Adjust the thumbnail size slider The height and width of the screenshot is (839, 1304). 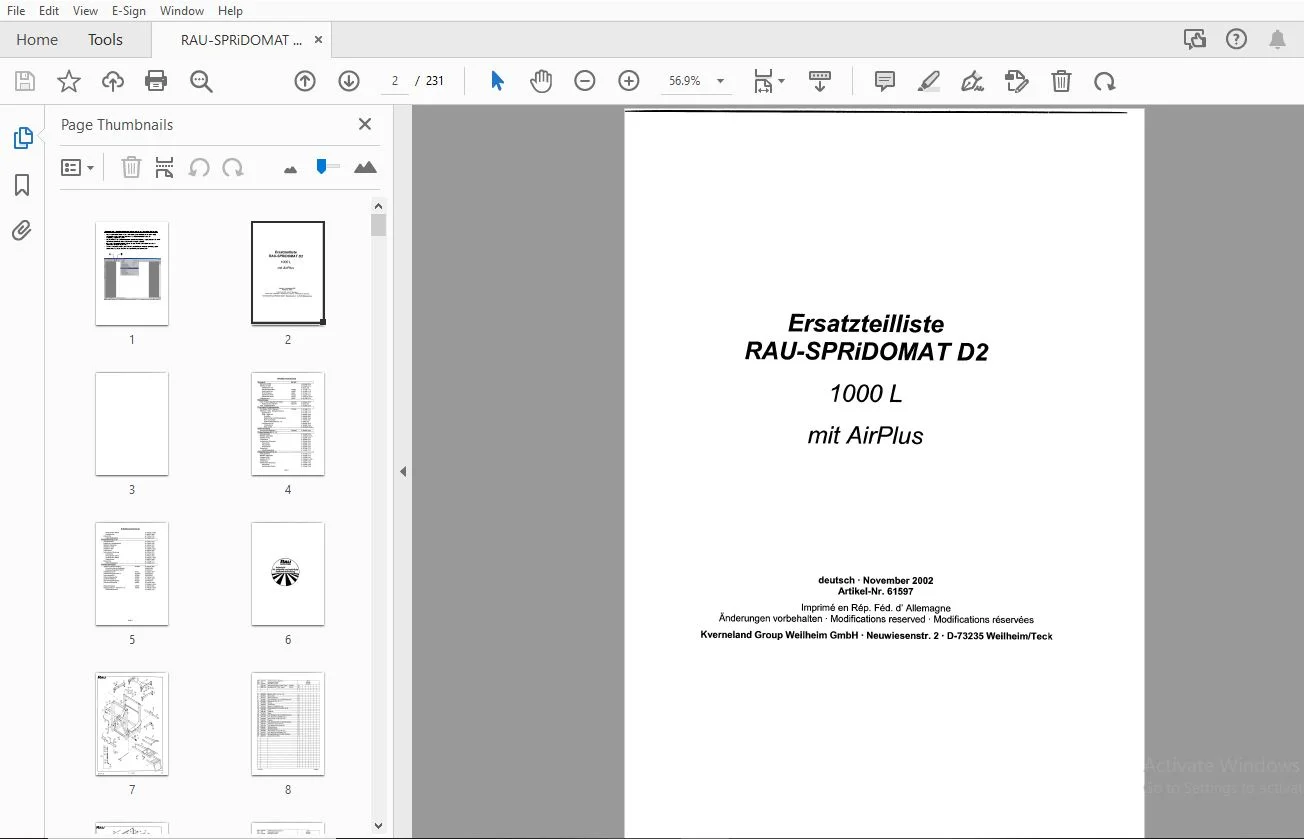[x=321, y=166]
